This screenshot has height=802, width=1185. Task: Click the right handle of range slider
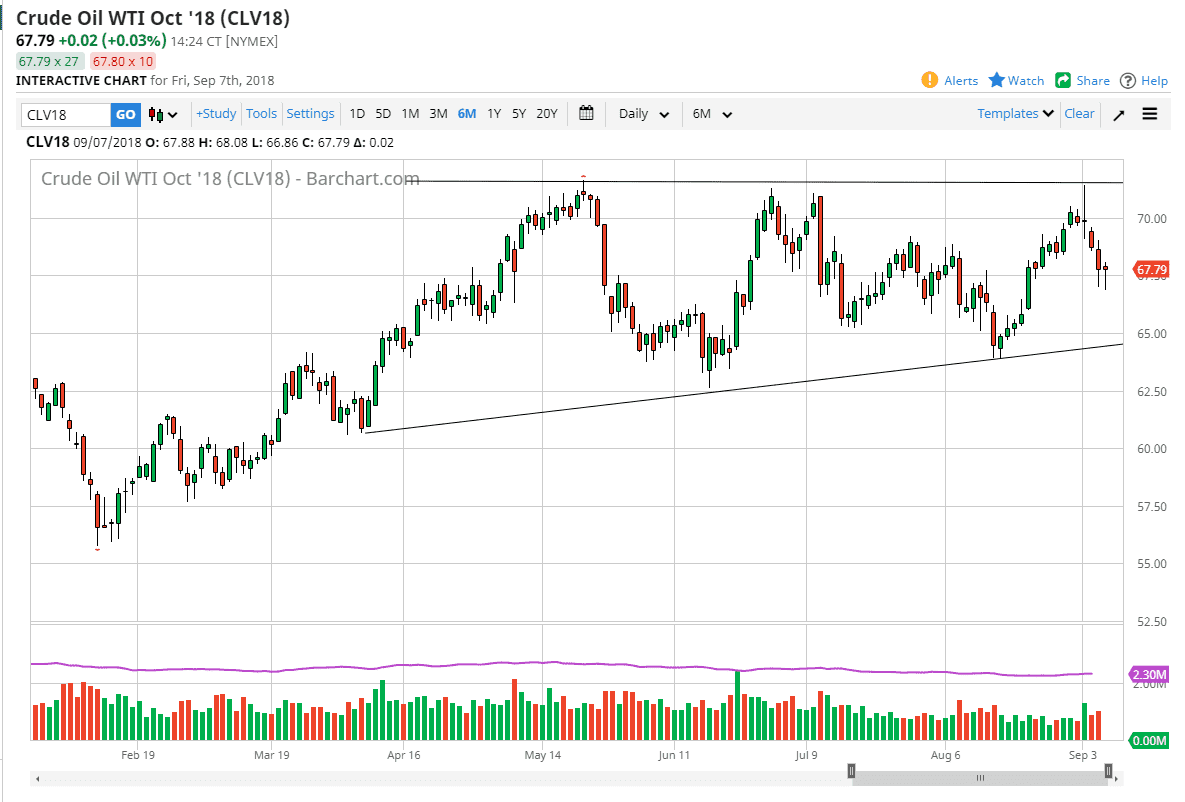(x=1108, y=771)
